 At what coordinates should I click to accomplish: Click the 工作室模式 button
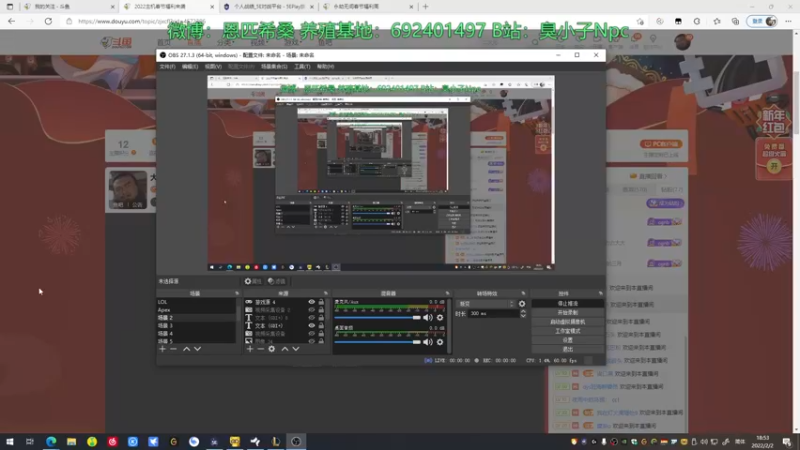pyautogui.click(x=567, y=331)
